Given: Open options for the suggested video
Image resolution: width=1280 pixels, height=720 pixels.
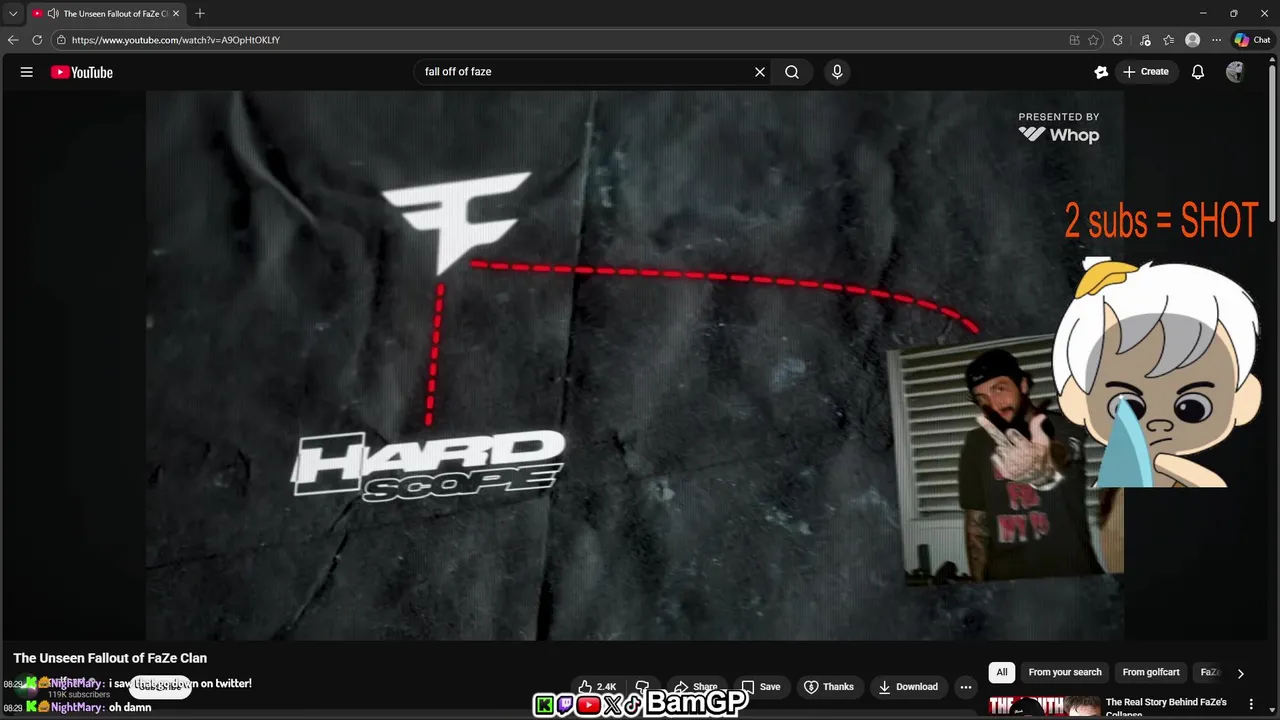Looking at the screenshot, I should coord(1251,704).
